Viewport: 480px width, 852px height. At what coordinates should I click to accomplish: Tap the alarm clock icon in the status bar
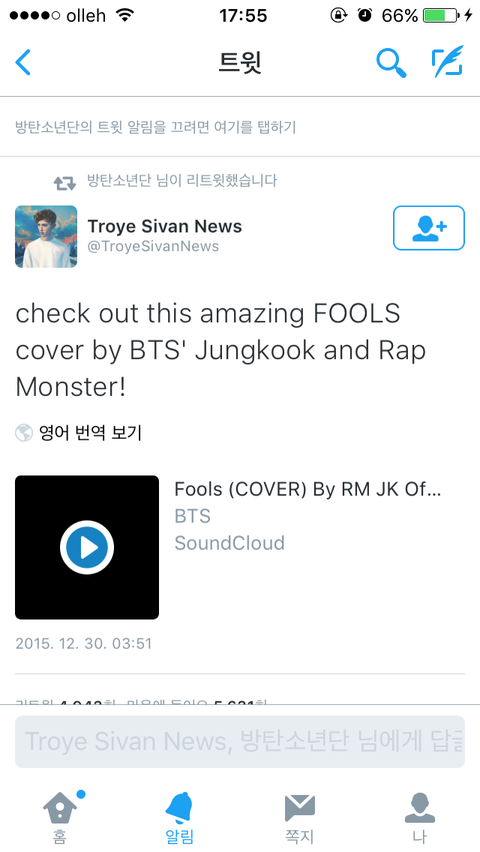[x=365, y=15]
